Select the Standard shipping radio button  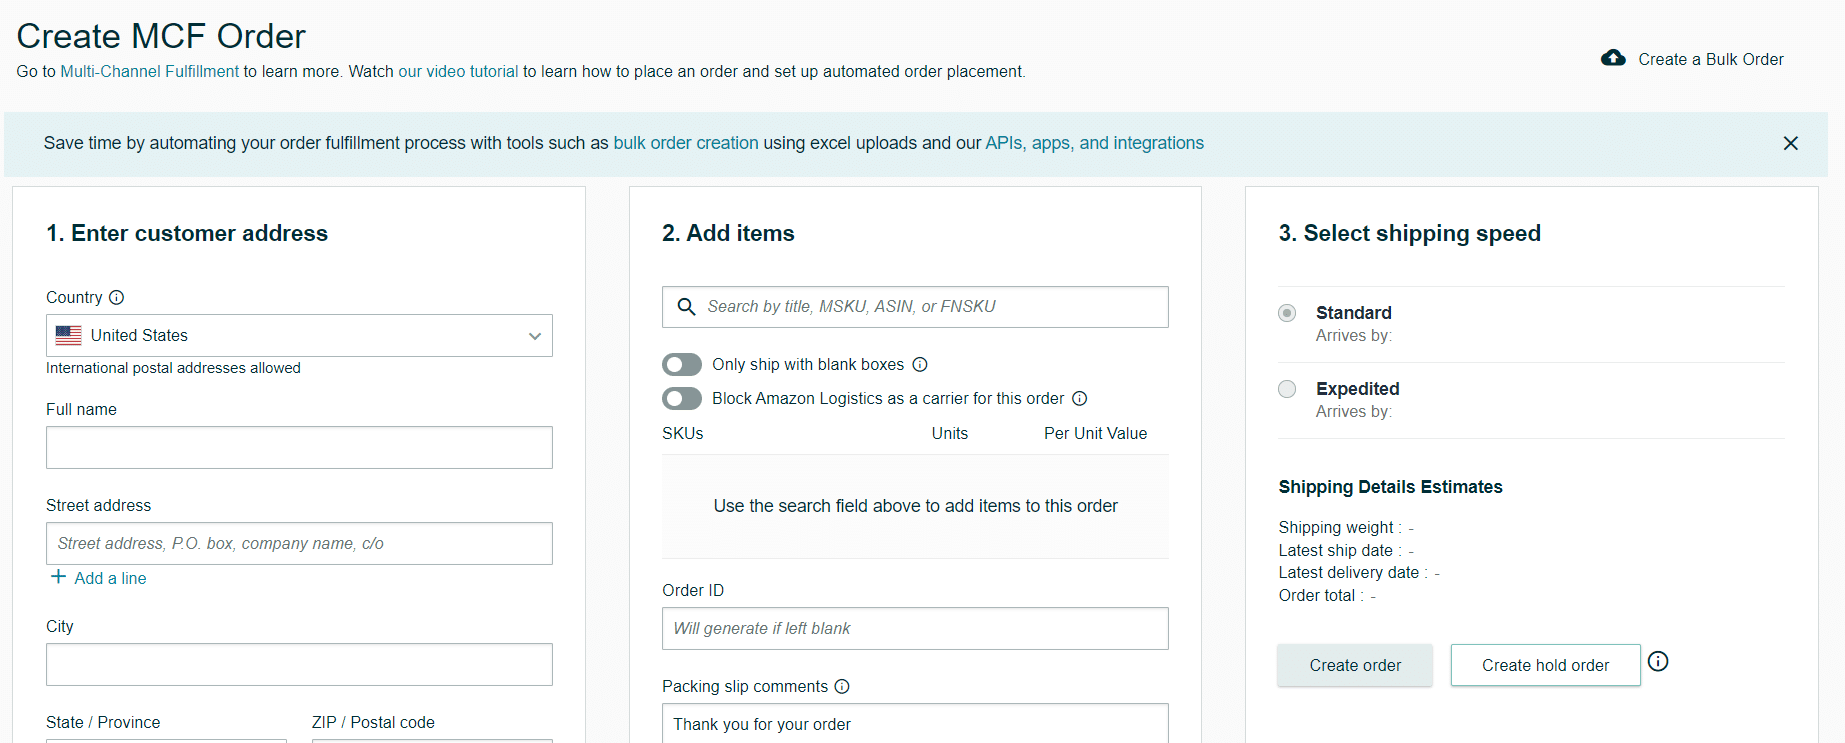(x=1287, y=313)
